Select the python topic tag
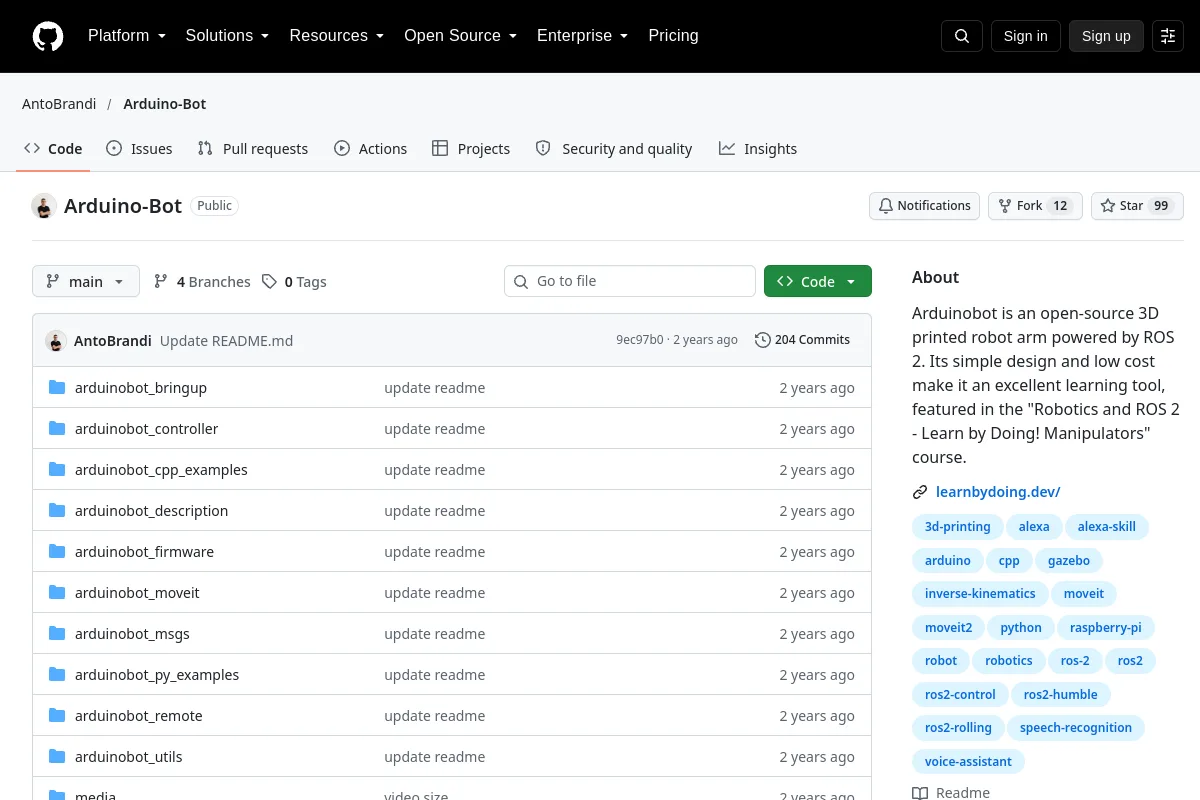The image size is (1200, 800). pyautogui.click(x=1021, y=628)
